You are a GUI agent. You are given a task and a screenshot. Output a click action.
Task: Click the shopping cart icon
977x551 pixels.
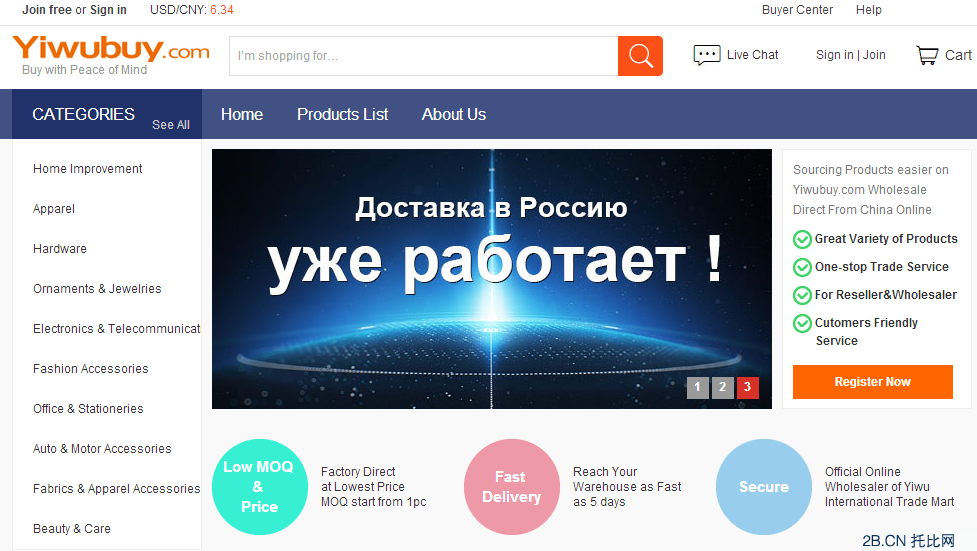[927, 55]
